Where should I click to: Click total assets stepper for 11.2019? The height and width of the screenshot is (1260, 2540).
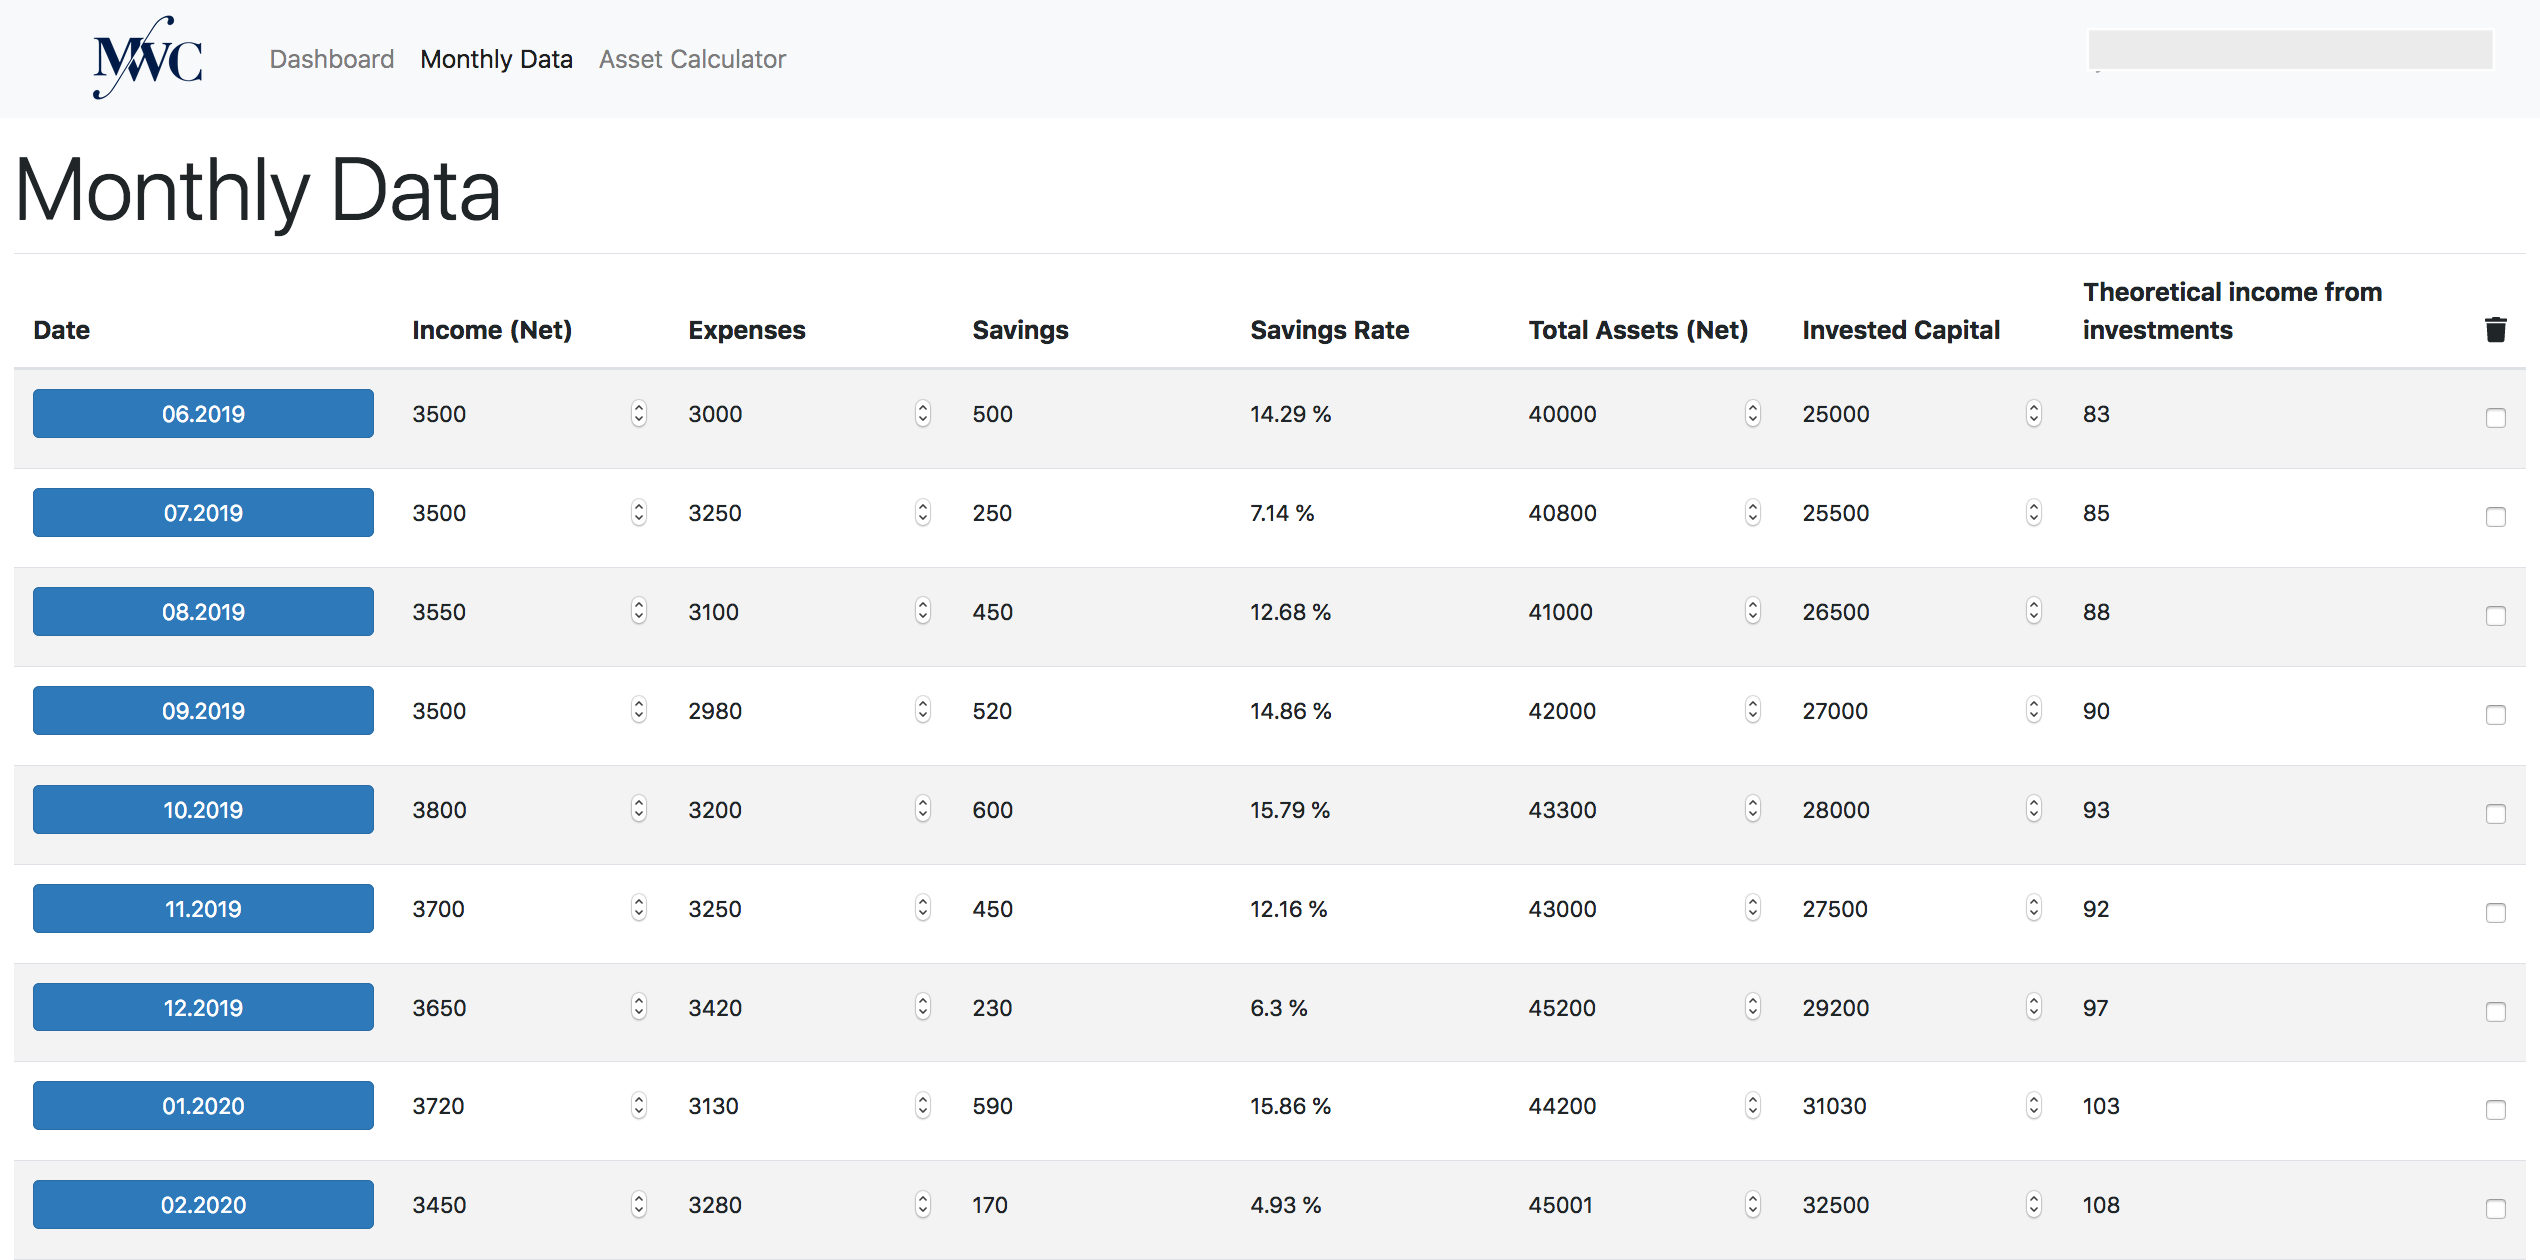point(1753,908)
